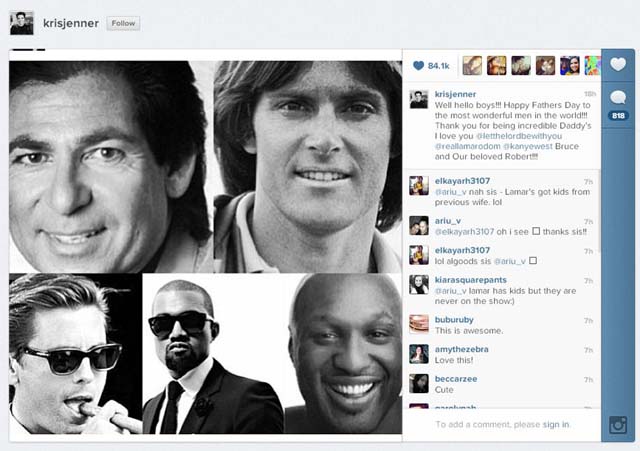Open first elkayarh3107 commenter username

pyautogui.click(x=462, y=181)
